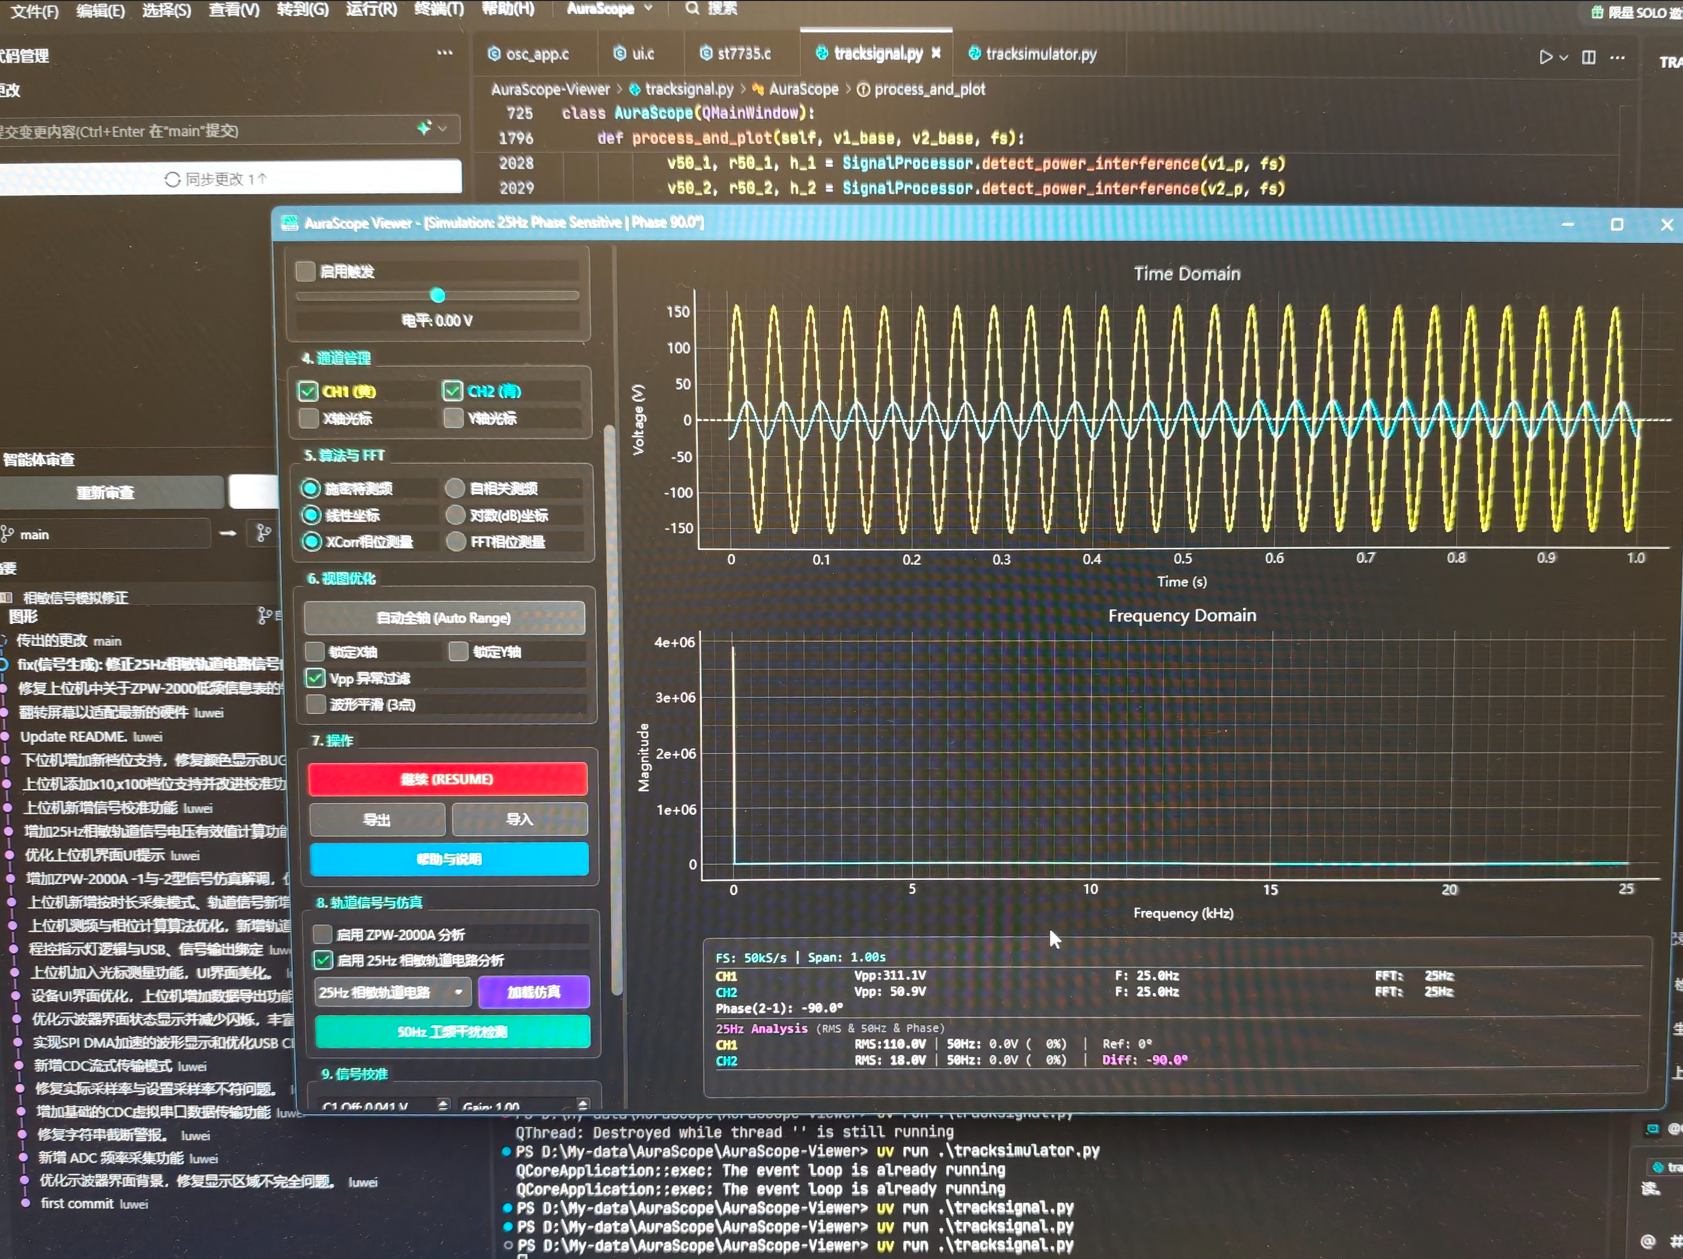Viewport: 1683px width, 1259px height.
Task: Switch to tracksimulator.py tab
Action: pos(1032,54)
